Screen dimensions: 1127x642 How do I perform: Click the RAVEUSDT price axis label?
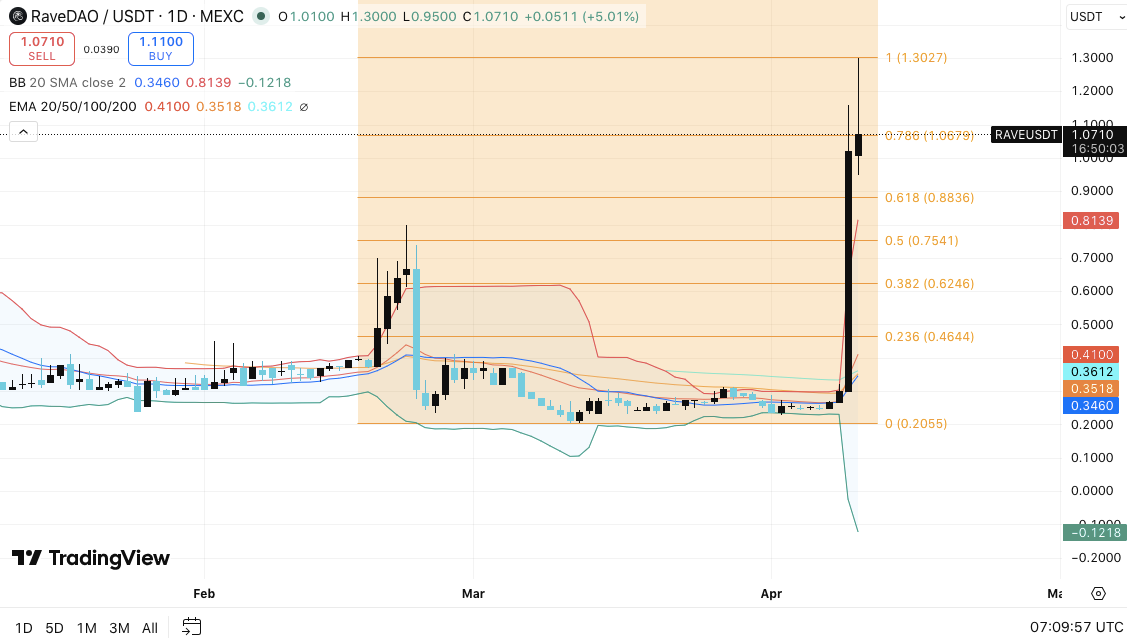click(1026, 134)
